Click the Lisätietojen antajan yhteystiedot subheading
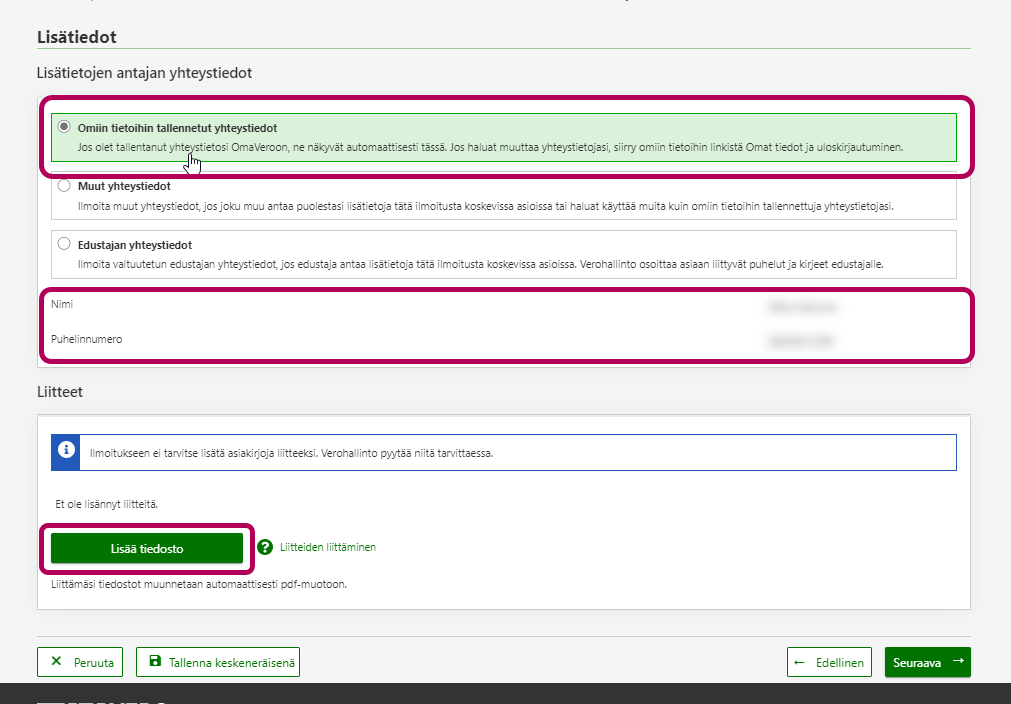 [144, 73]
